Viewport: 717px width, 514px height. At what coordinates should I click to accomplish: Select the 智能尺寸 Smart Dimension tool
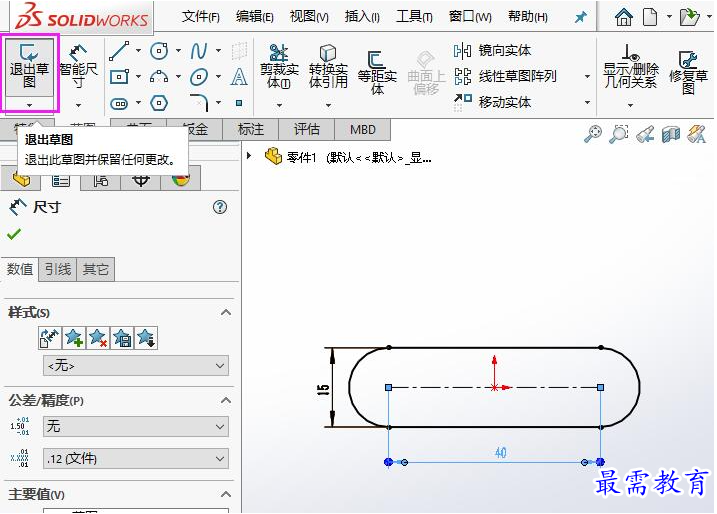[x=78, y=67]
